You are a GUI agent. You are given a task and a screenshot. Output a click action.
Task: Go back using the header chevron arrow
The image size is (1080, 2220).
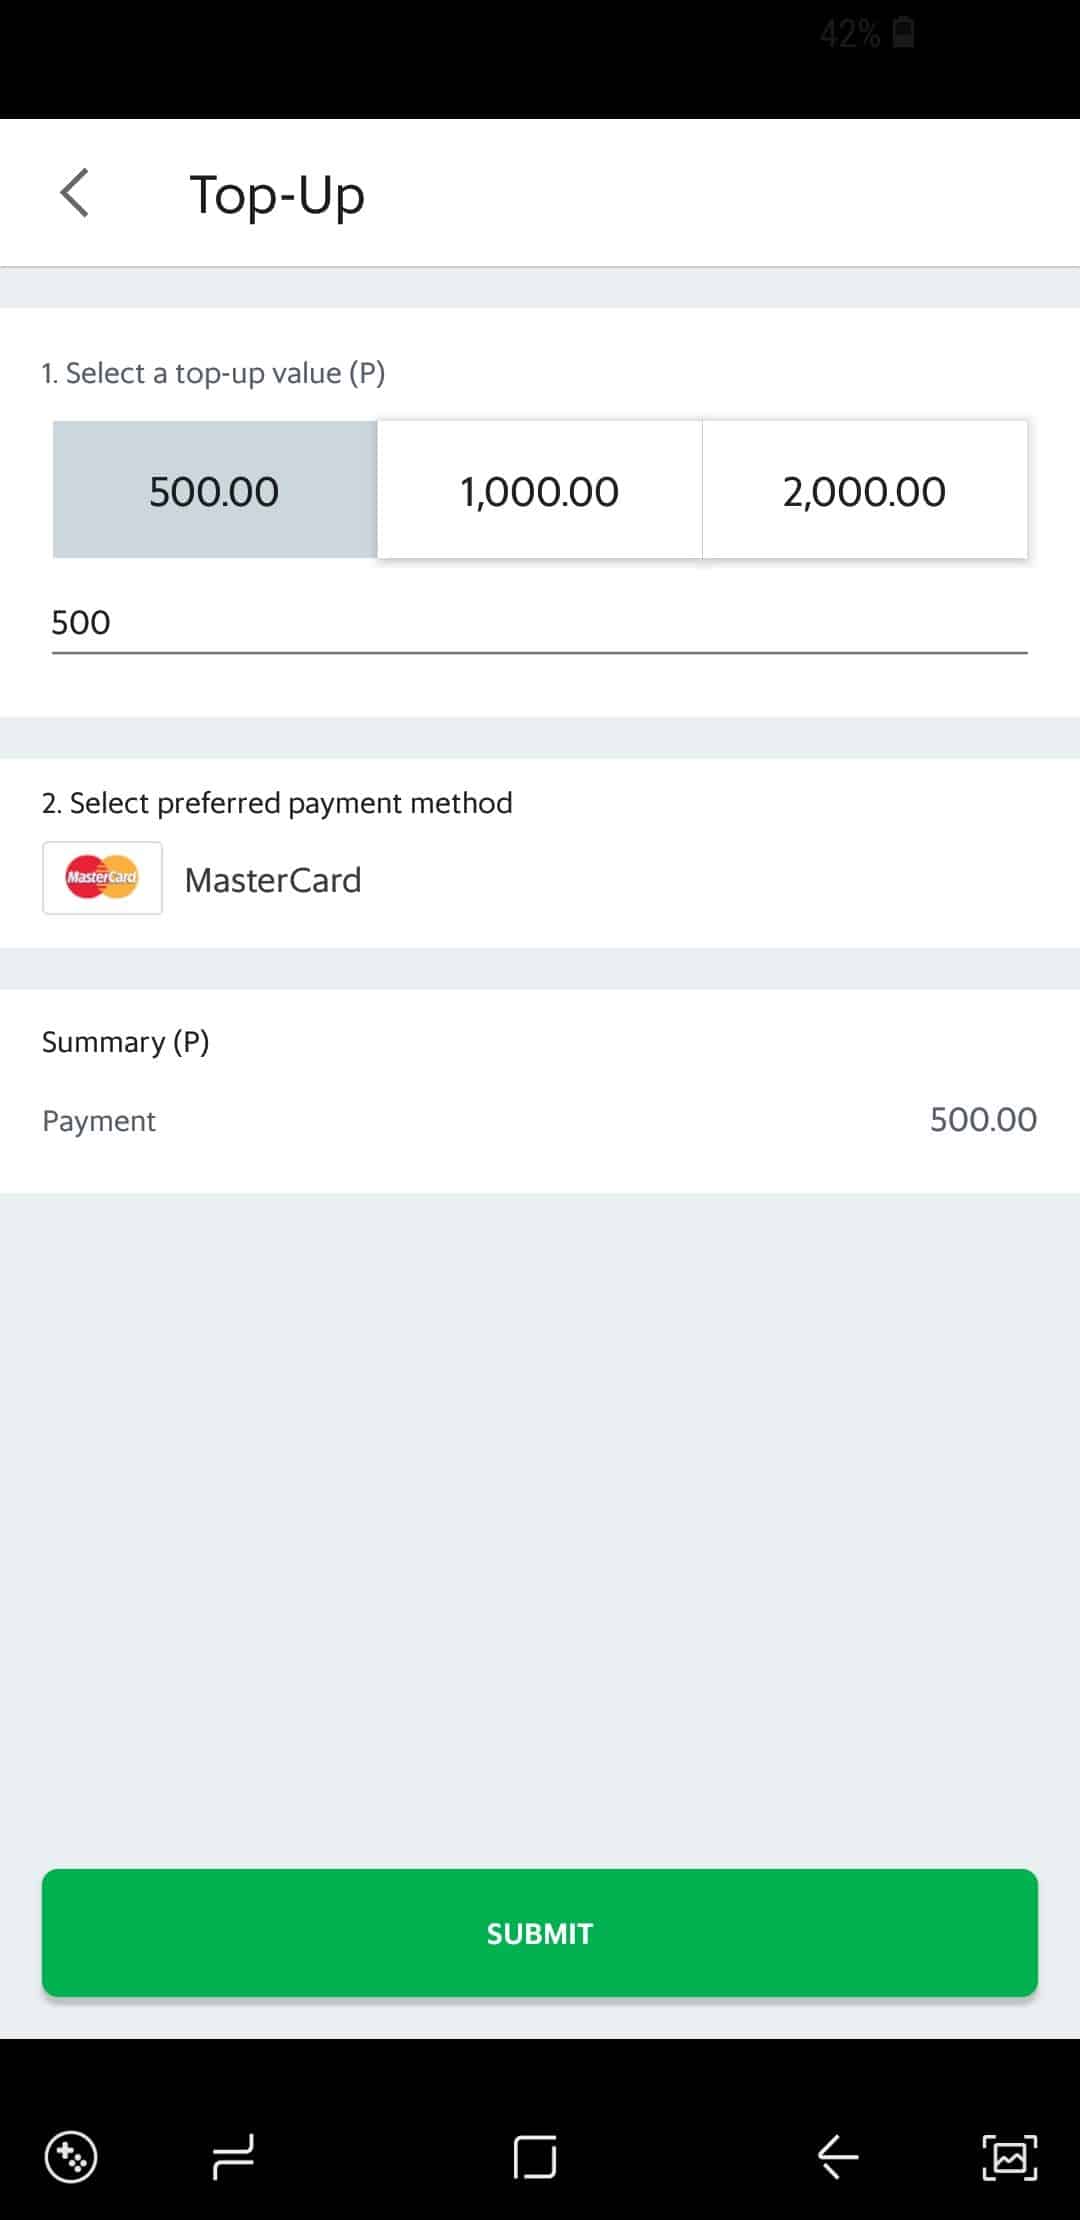[x=75, y=193]
